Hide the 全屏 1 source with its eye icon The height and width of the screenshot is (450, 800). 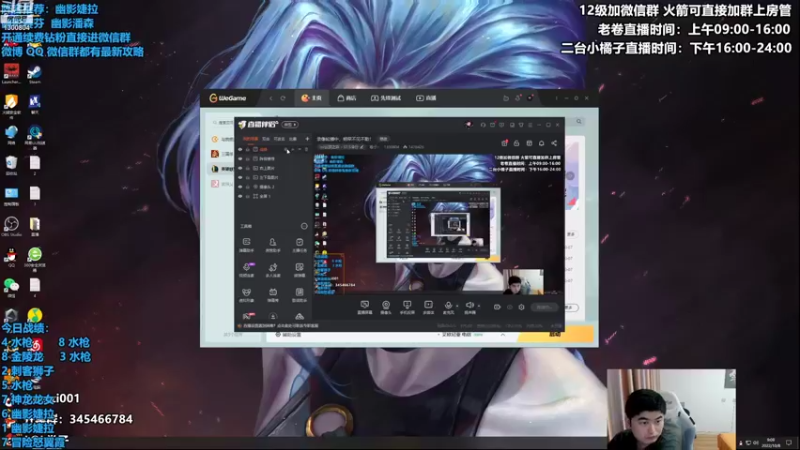click(240, 196)
